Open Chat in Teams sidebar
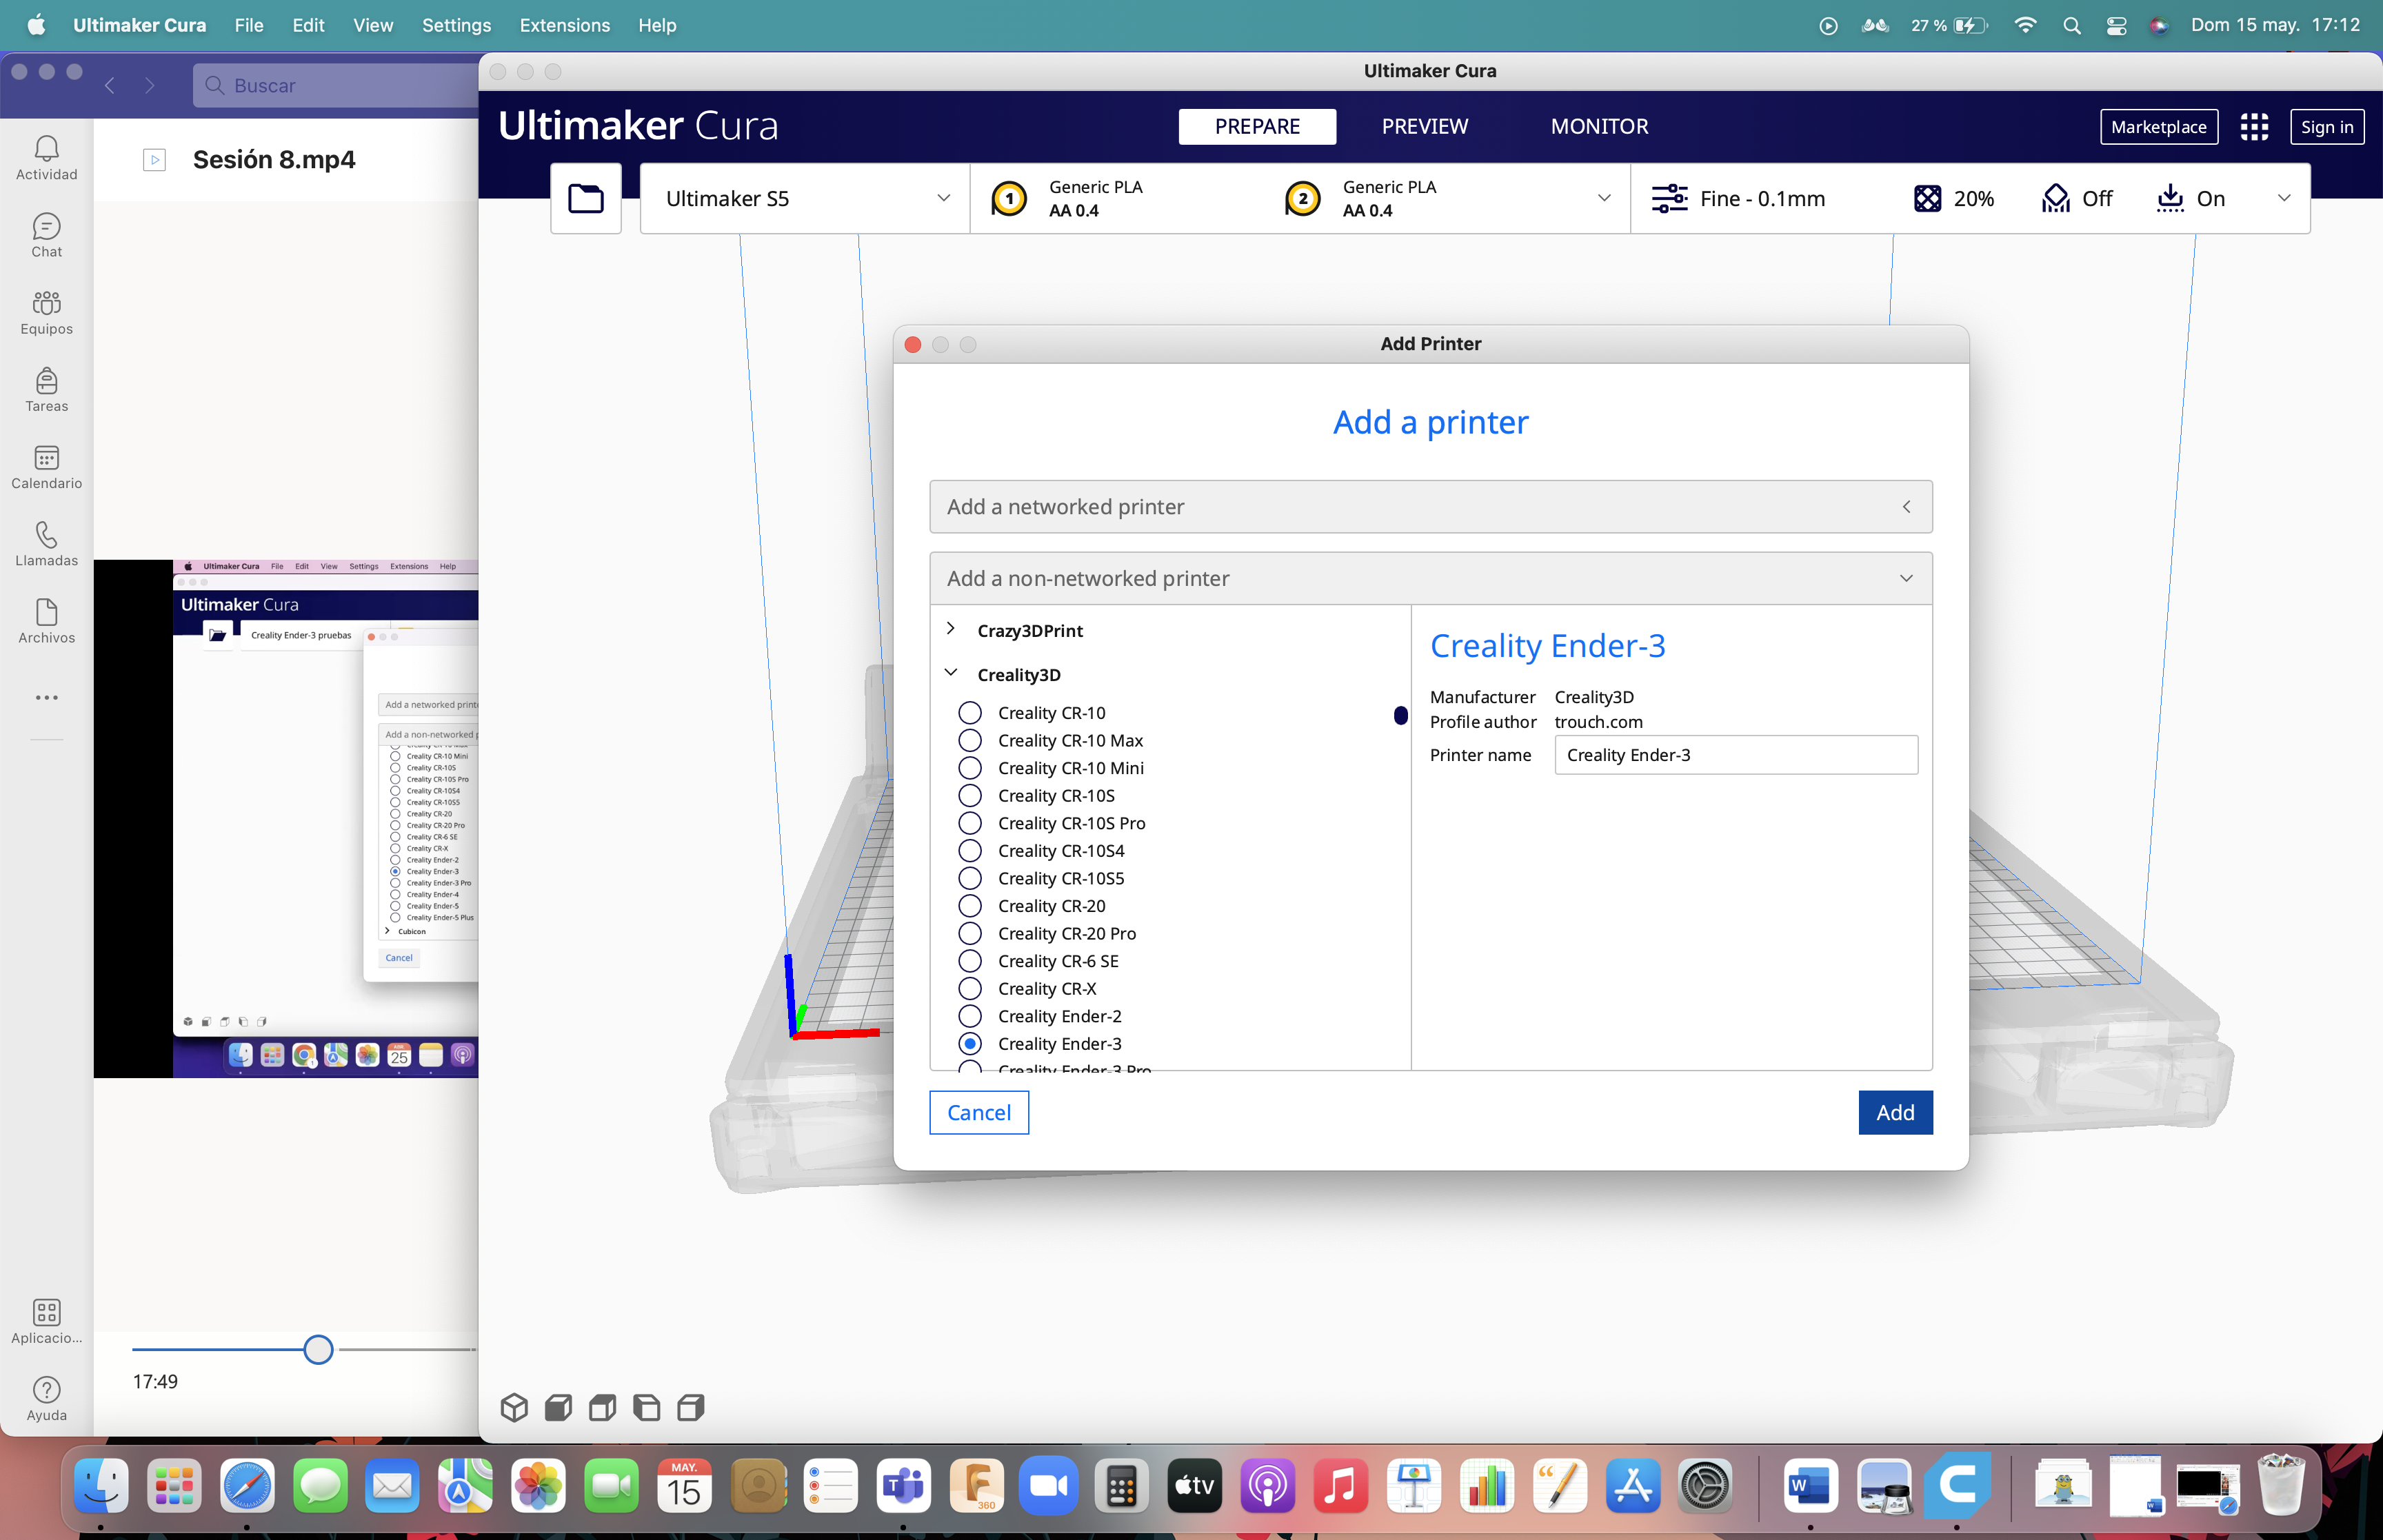 46,235
